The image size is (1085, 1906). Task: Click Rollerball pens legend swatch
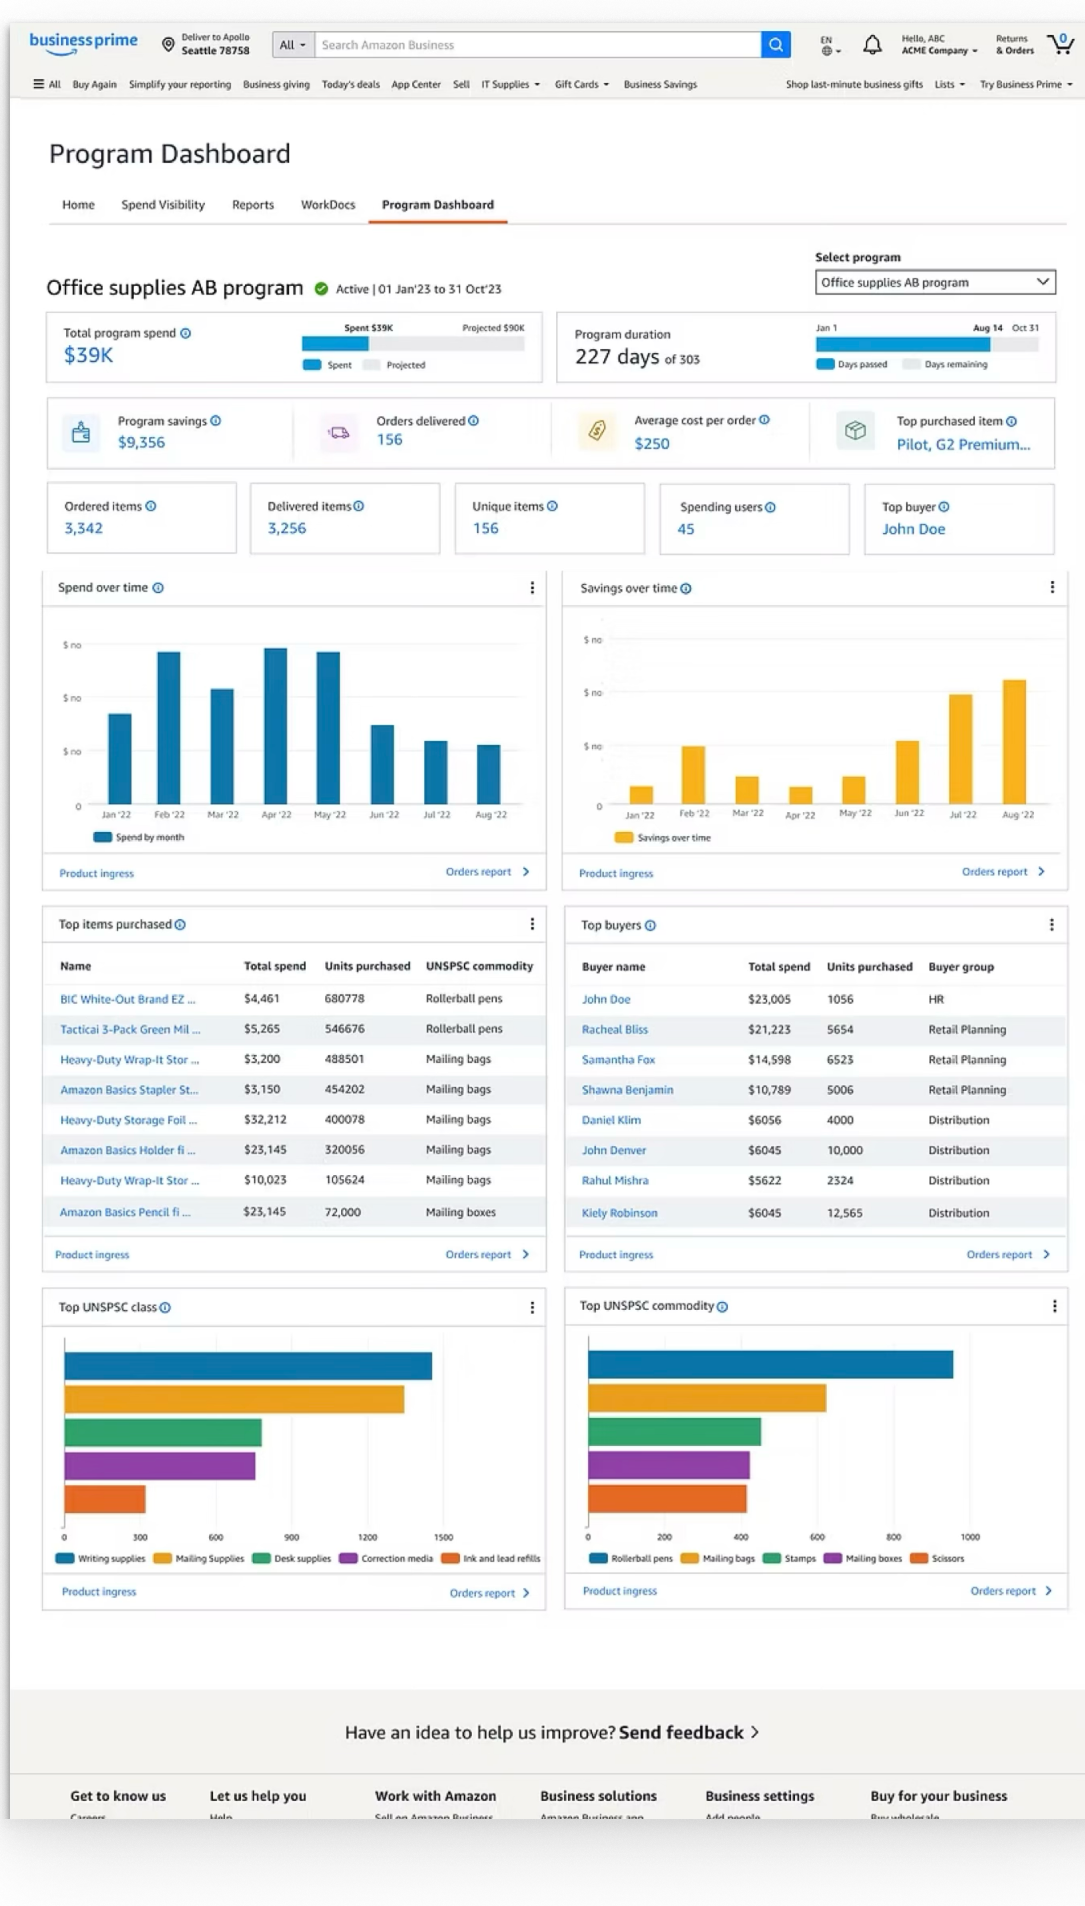click(x=599, y=1558)
